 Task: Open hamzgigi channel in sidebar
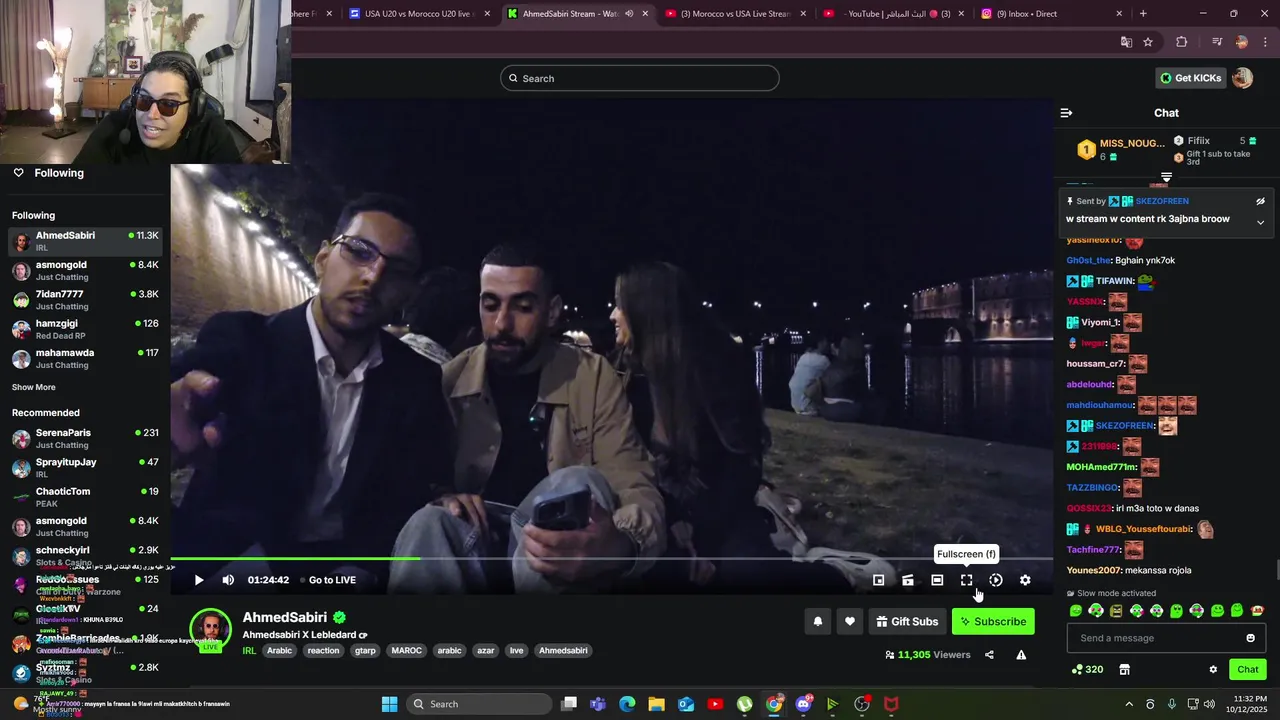[85, 329]
